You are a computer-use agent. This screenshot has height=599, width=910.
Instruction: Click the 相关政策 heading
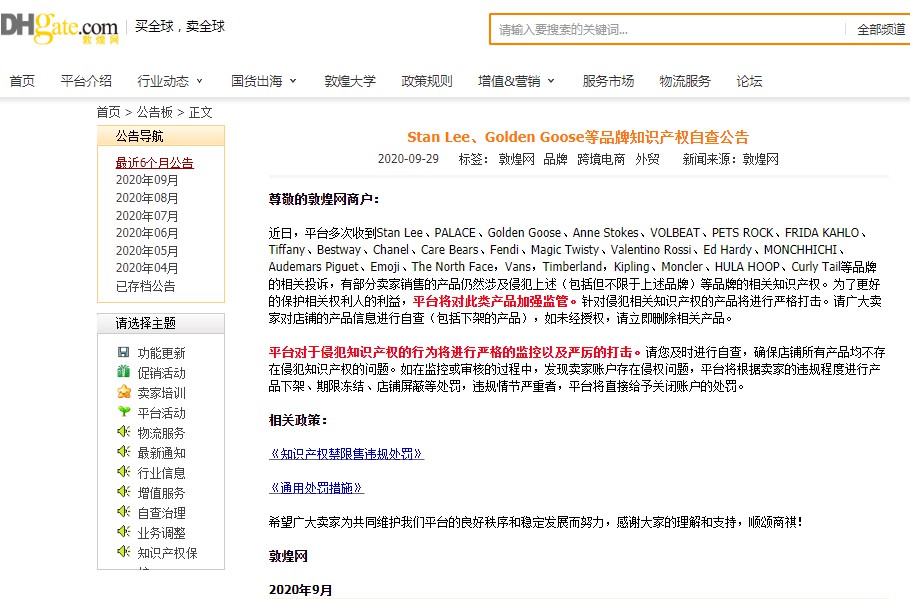[x=298, y=420]
